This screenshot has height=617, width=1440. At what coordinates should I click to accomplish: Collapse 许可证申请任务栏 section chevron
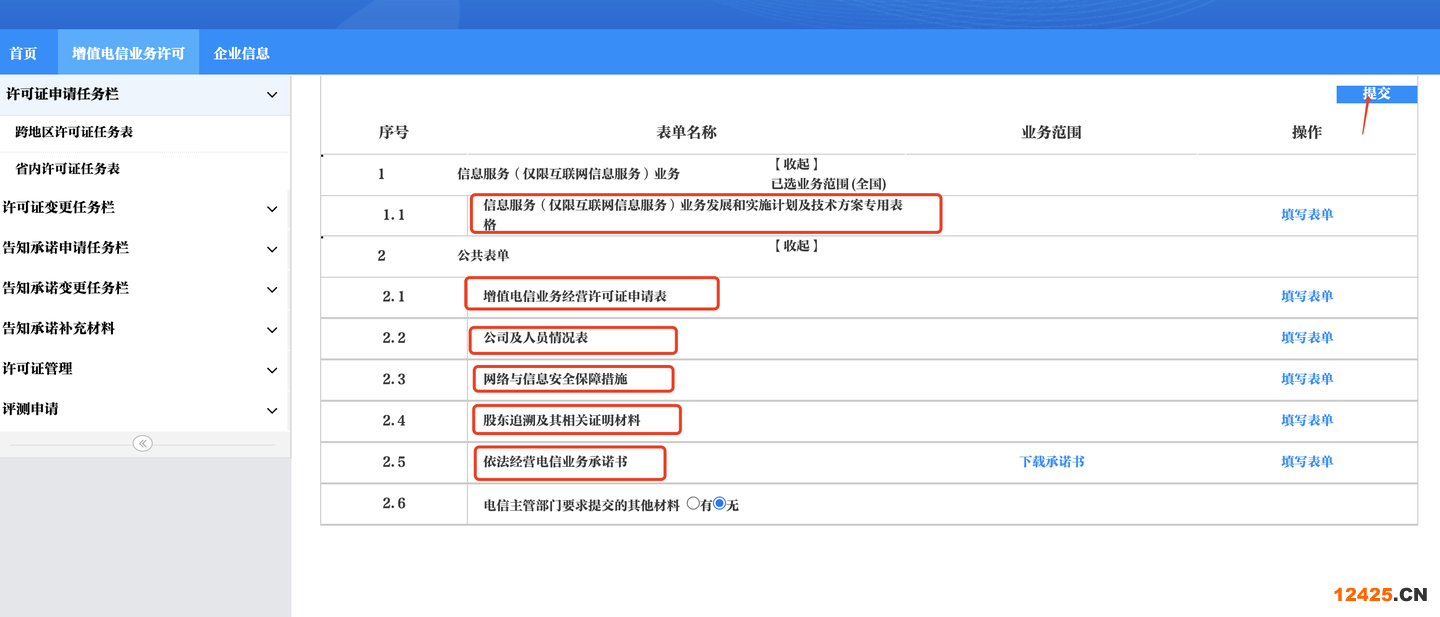click(271, 95)
